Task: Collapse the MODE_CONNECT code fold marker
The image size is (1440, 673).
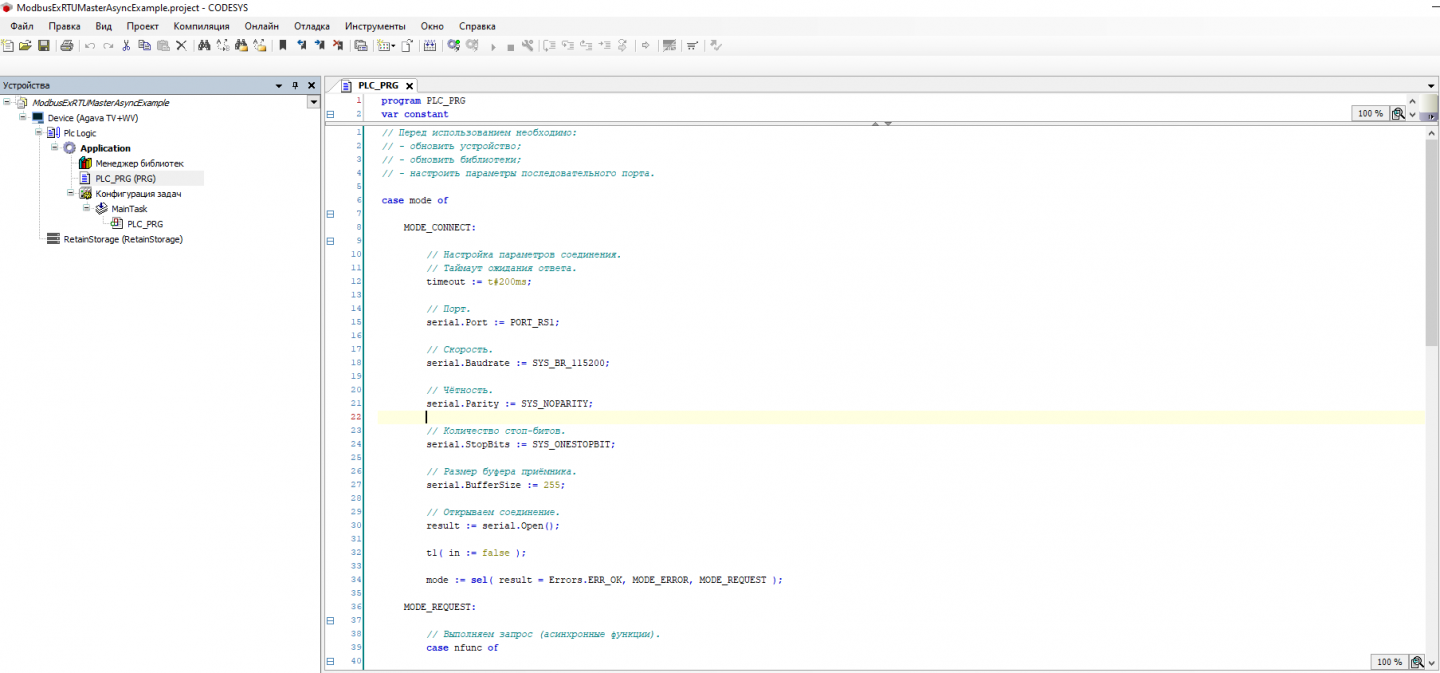Action: [330, 241]
